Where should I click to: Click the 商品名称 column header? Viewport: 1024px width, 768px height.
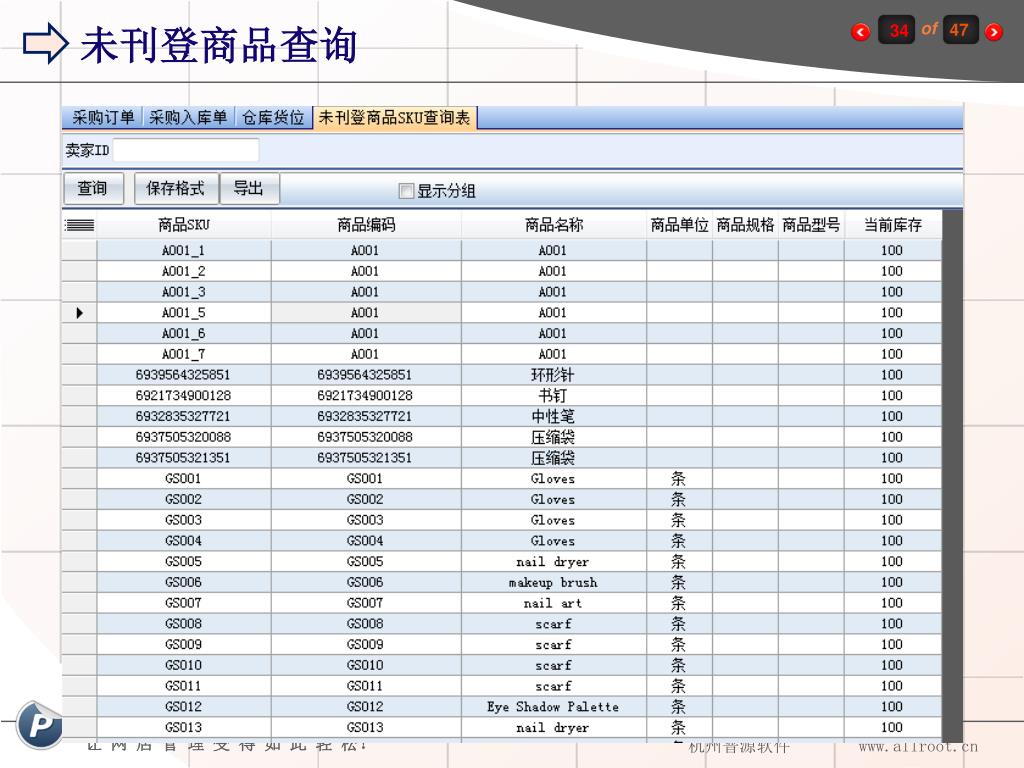(554, 225)
